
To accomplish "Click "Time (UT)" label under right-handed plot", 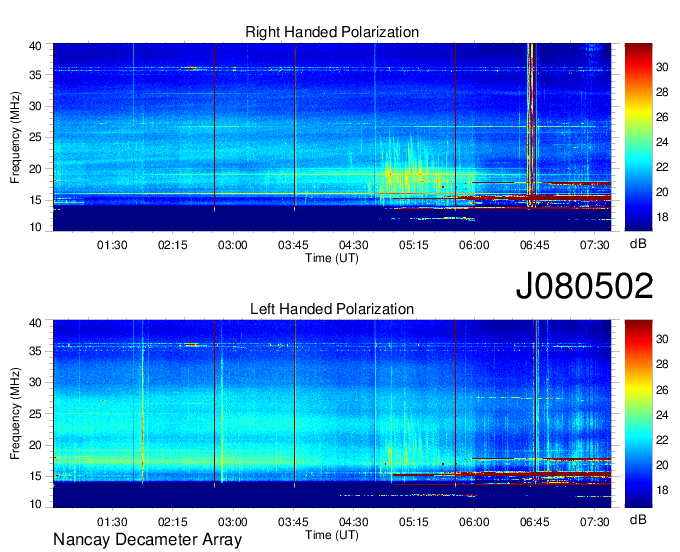I will [332, 258].
